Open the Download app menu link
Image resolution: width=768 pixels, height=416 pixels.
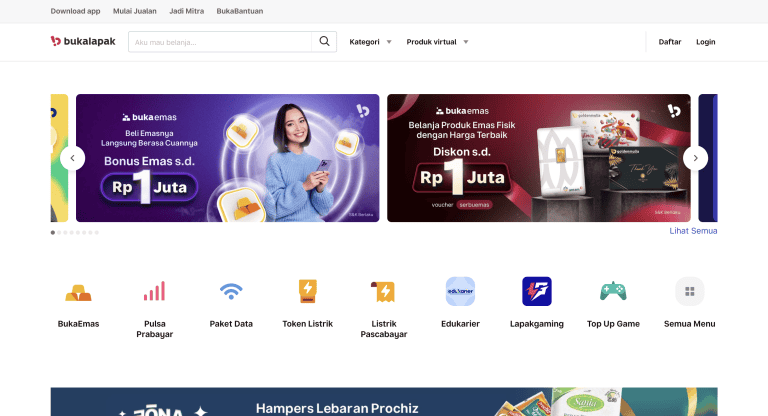tap(75, 11)
